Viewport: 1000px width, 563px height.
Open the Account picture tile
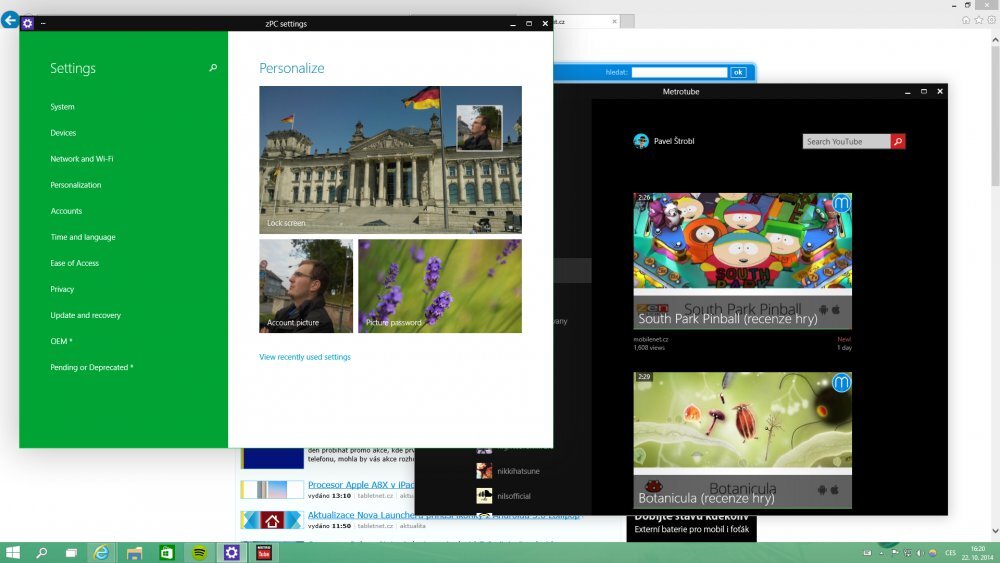click(306, 286)
